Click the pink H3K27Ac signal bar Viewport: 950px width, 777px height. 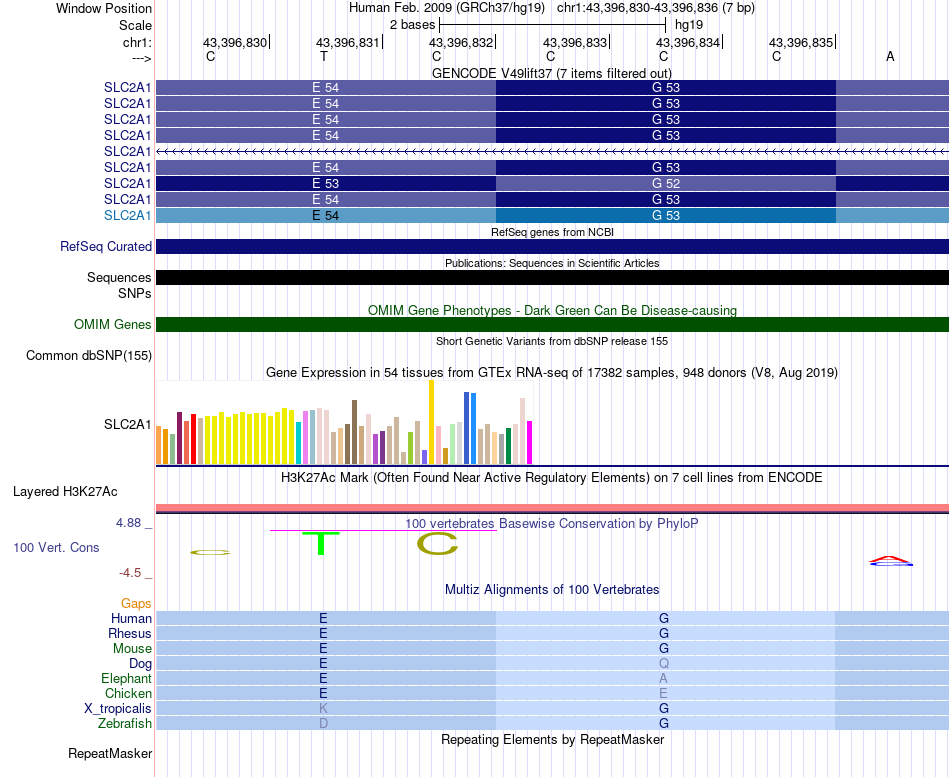552,508
